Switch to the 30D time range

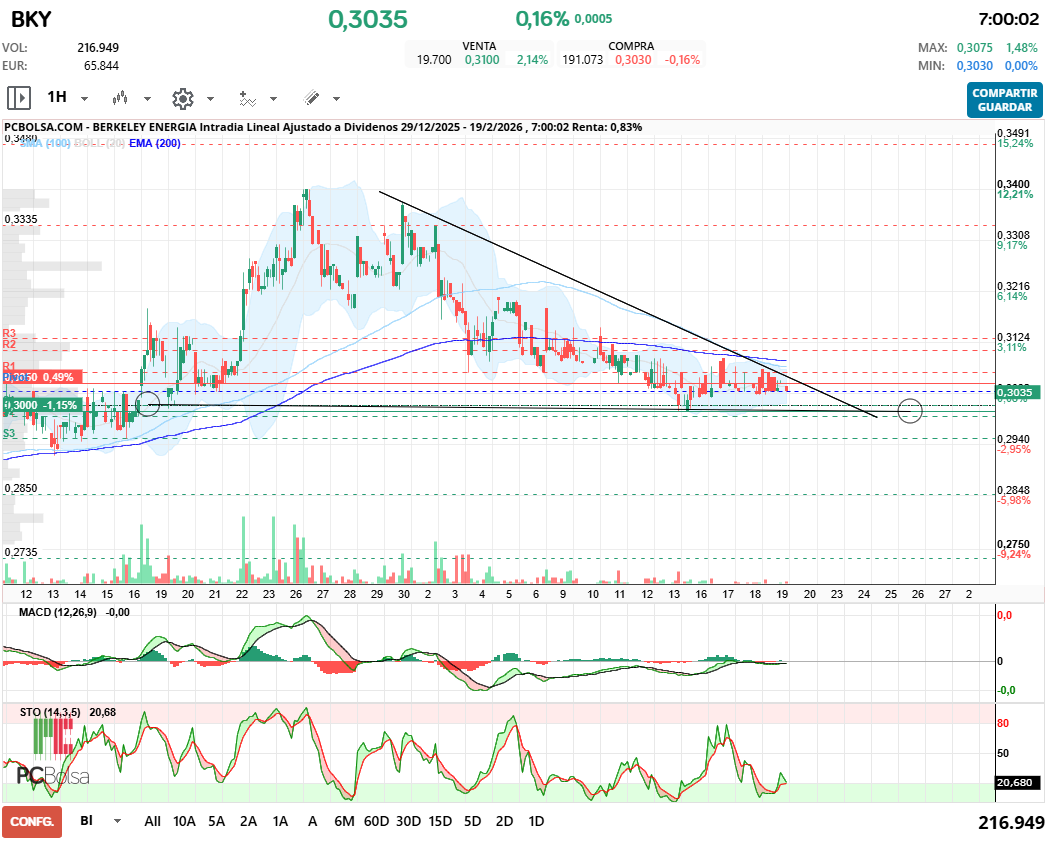point(408,821)
